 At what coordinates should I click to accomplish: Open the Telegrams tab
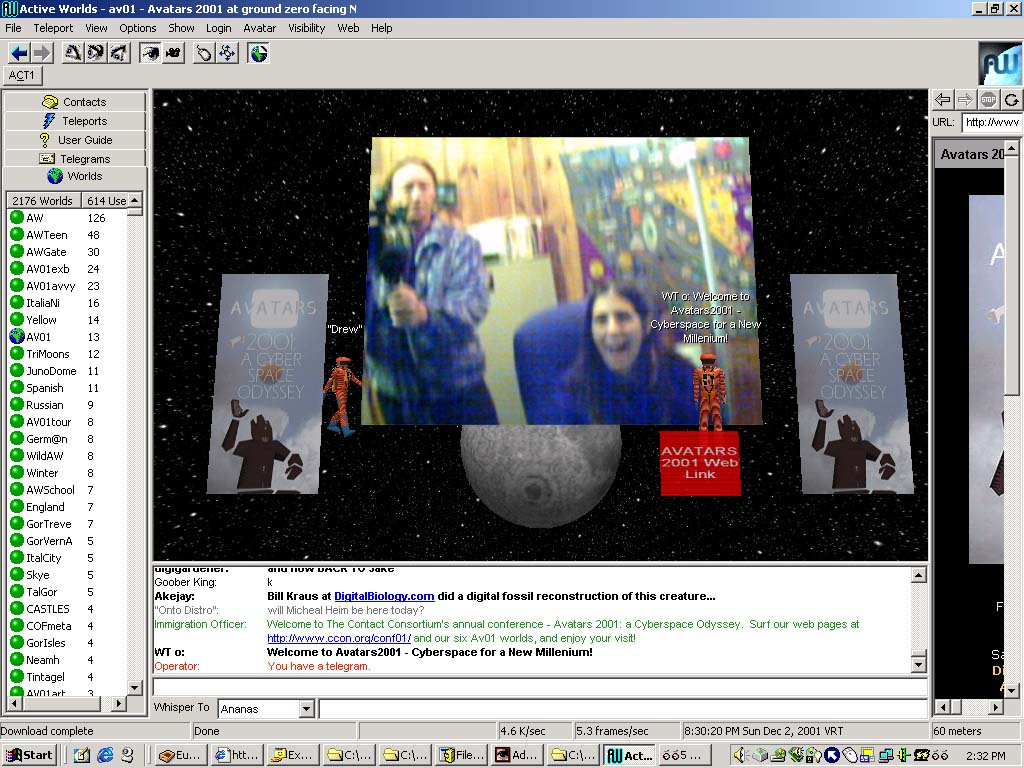(x=75, y=159)
